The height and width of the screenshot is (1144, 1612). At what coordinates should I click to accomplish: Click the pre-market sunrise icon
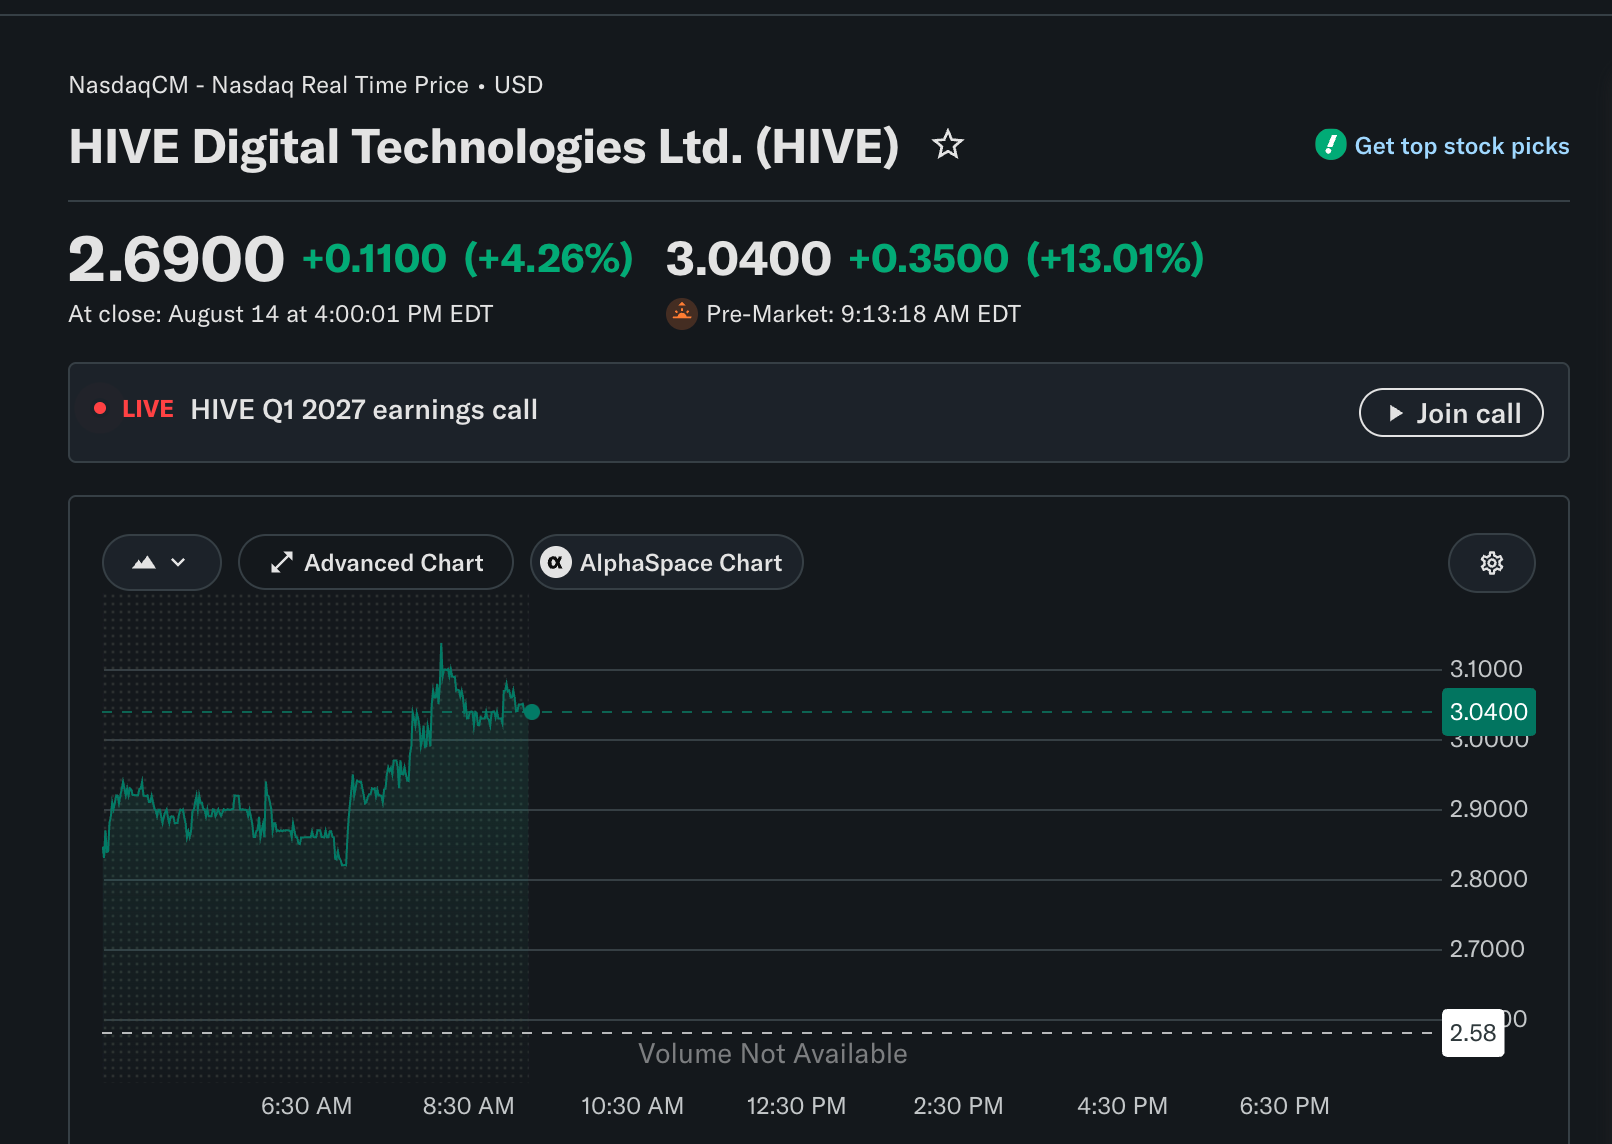(682, 314)
